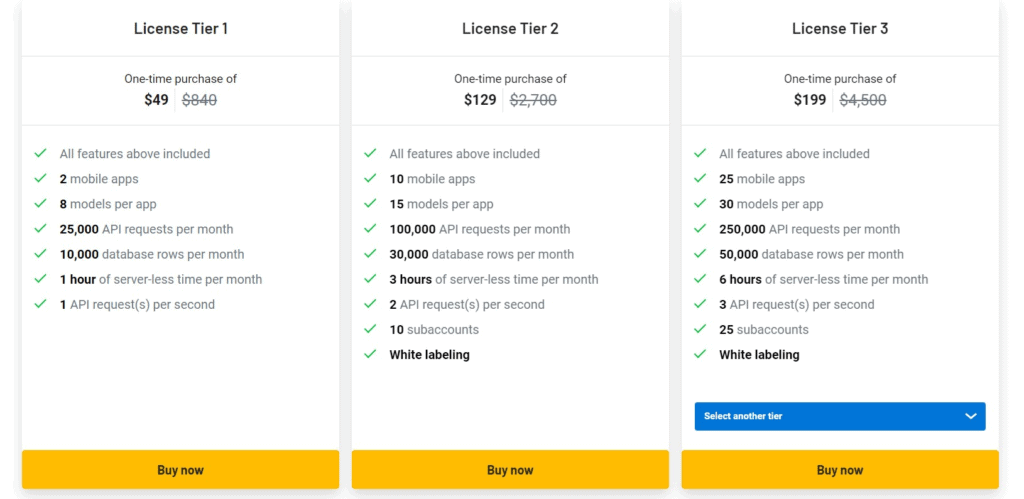Image resolution: width=1024 pixels, height=499 pixels.
Task: Select the License Tier 2 heading
Action: click(x=510, y=29)
